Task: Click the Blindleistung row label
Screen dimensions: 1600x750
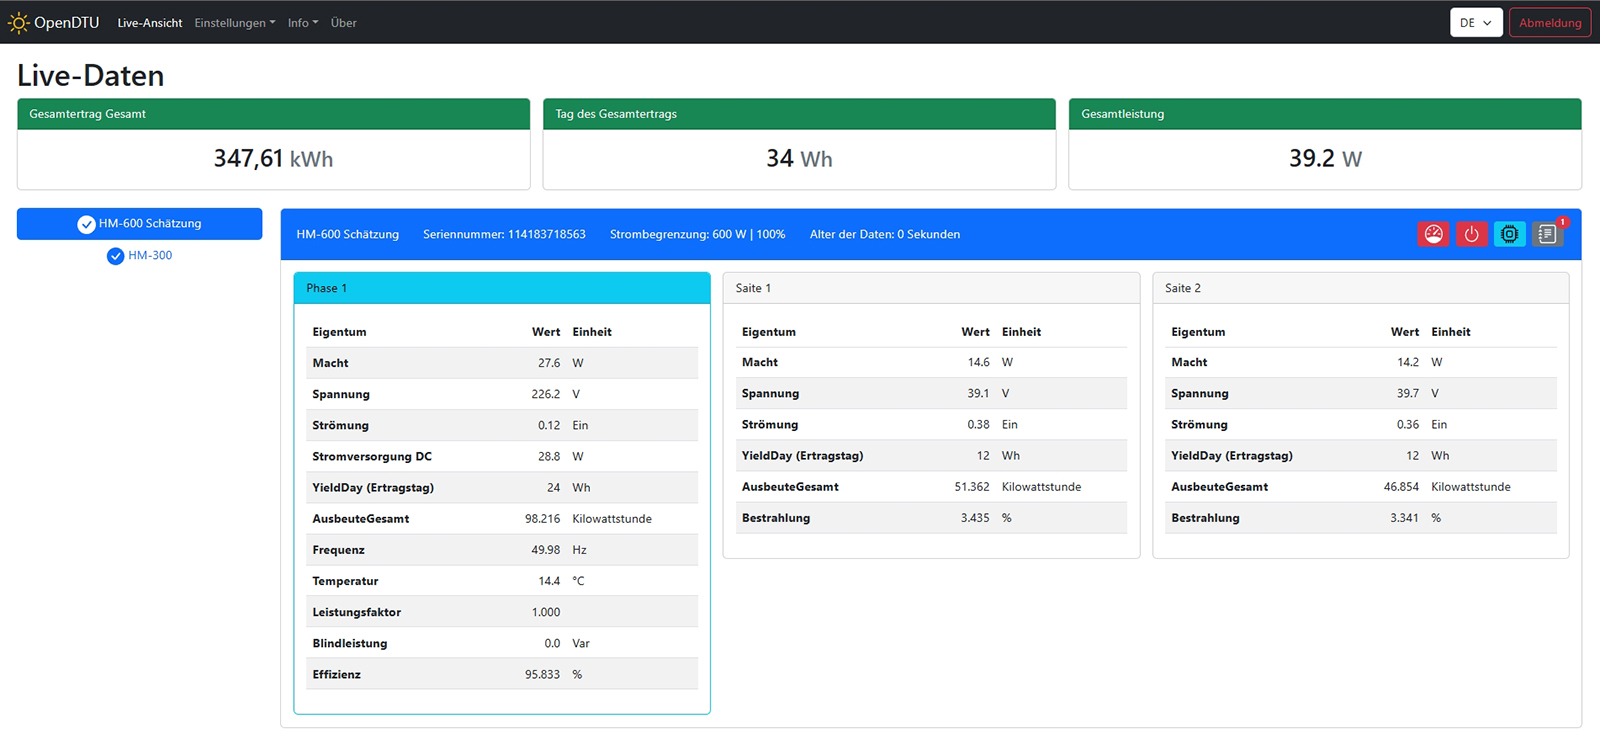Action: click(350, 643)
